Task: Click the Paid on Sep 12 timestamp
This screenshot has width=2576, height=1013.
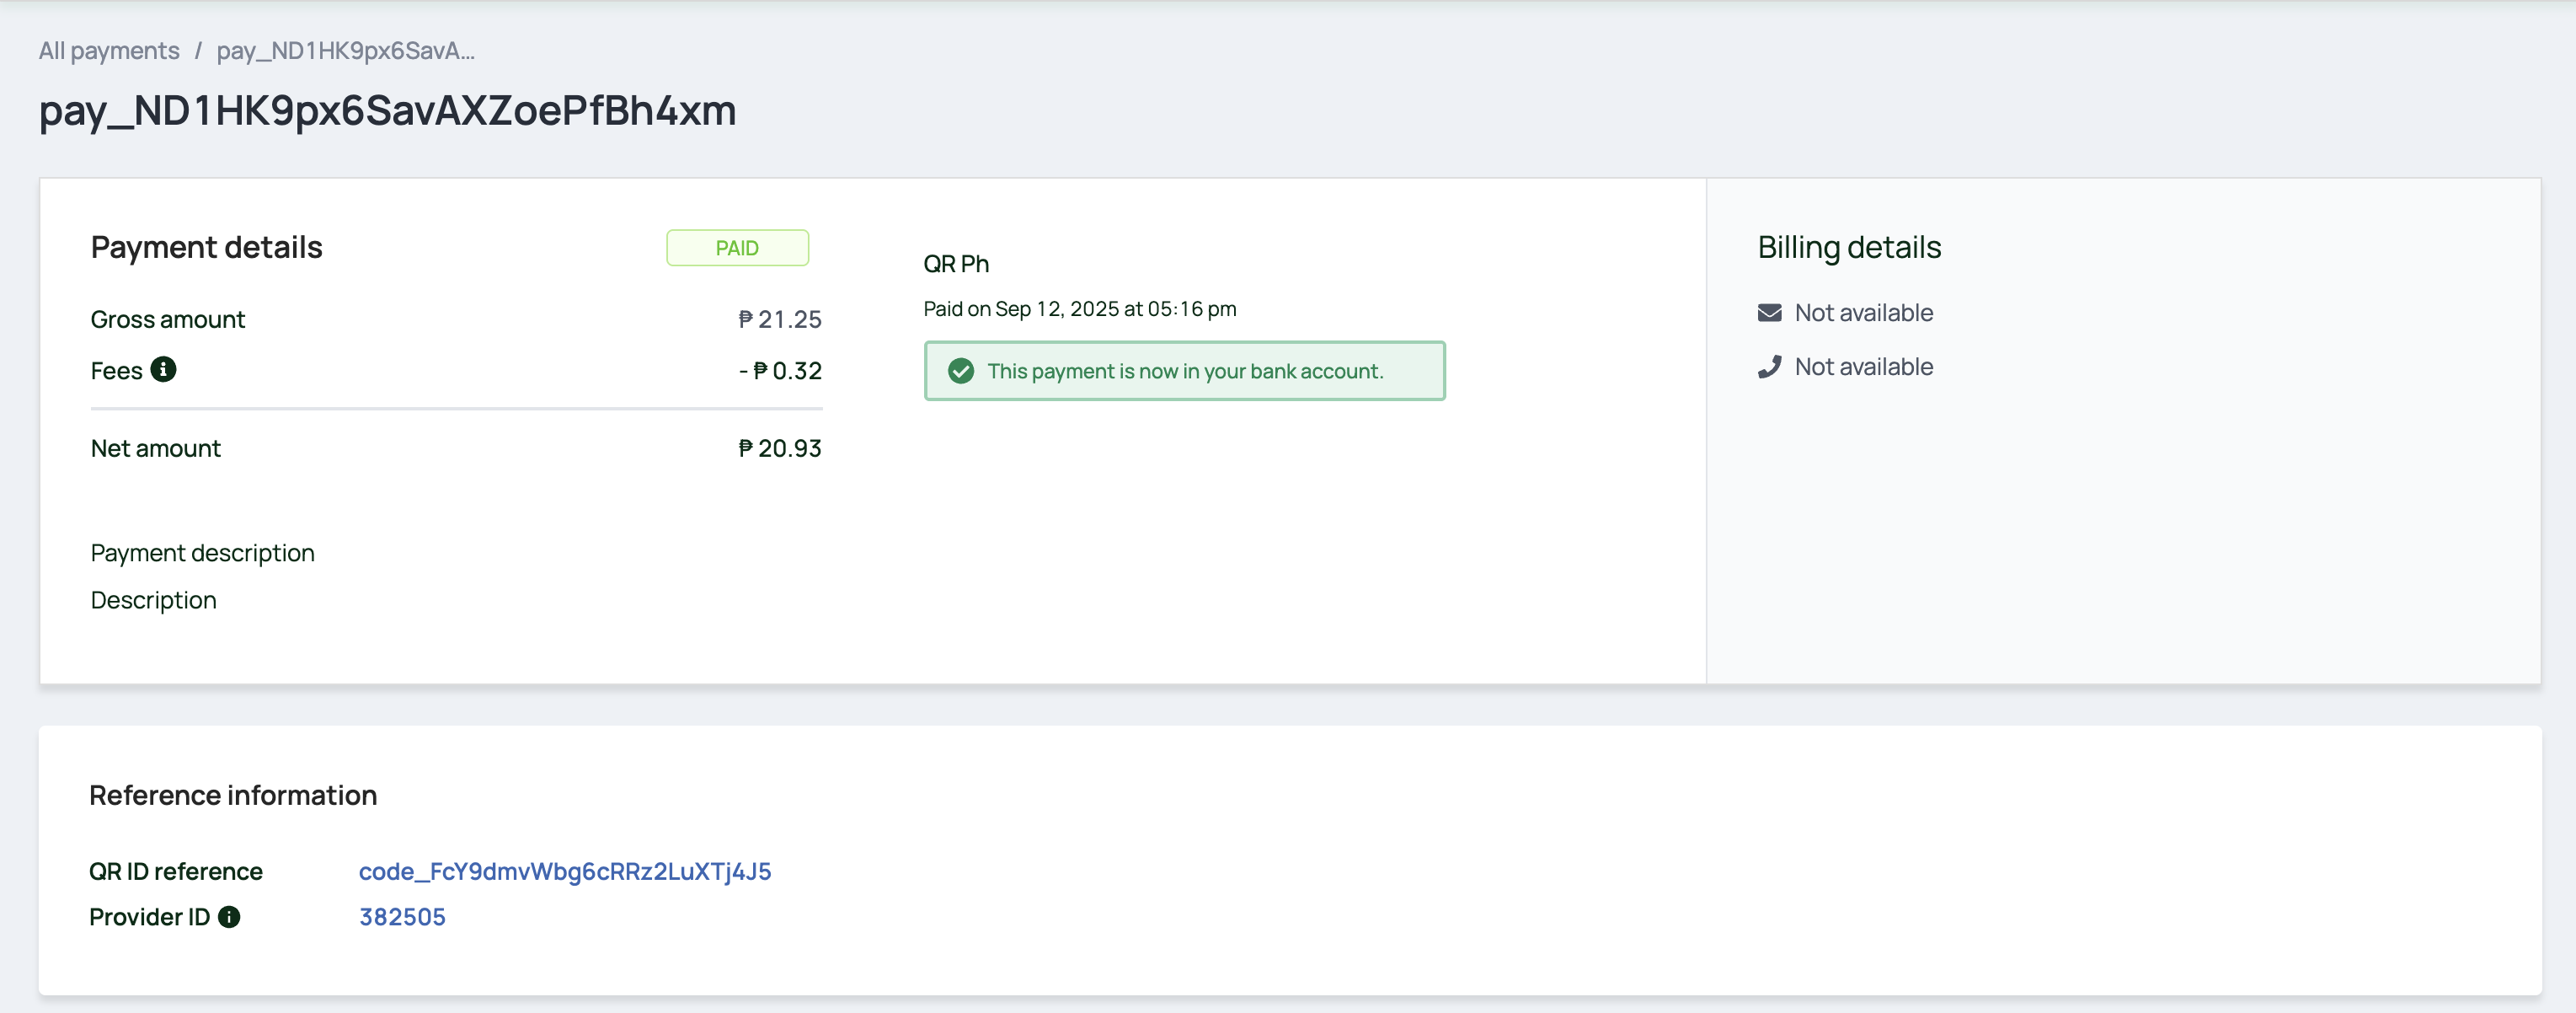Action: pyautogui.click(x=1079, y=308)
